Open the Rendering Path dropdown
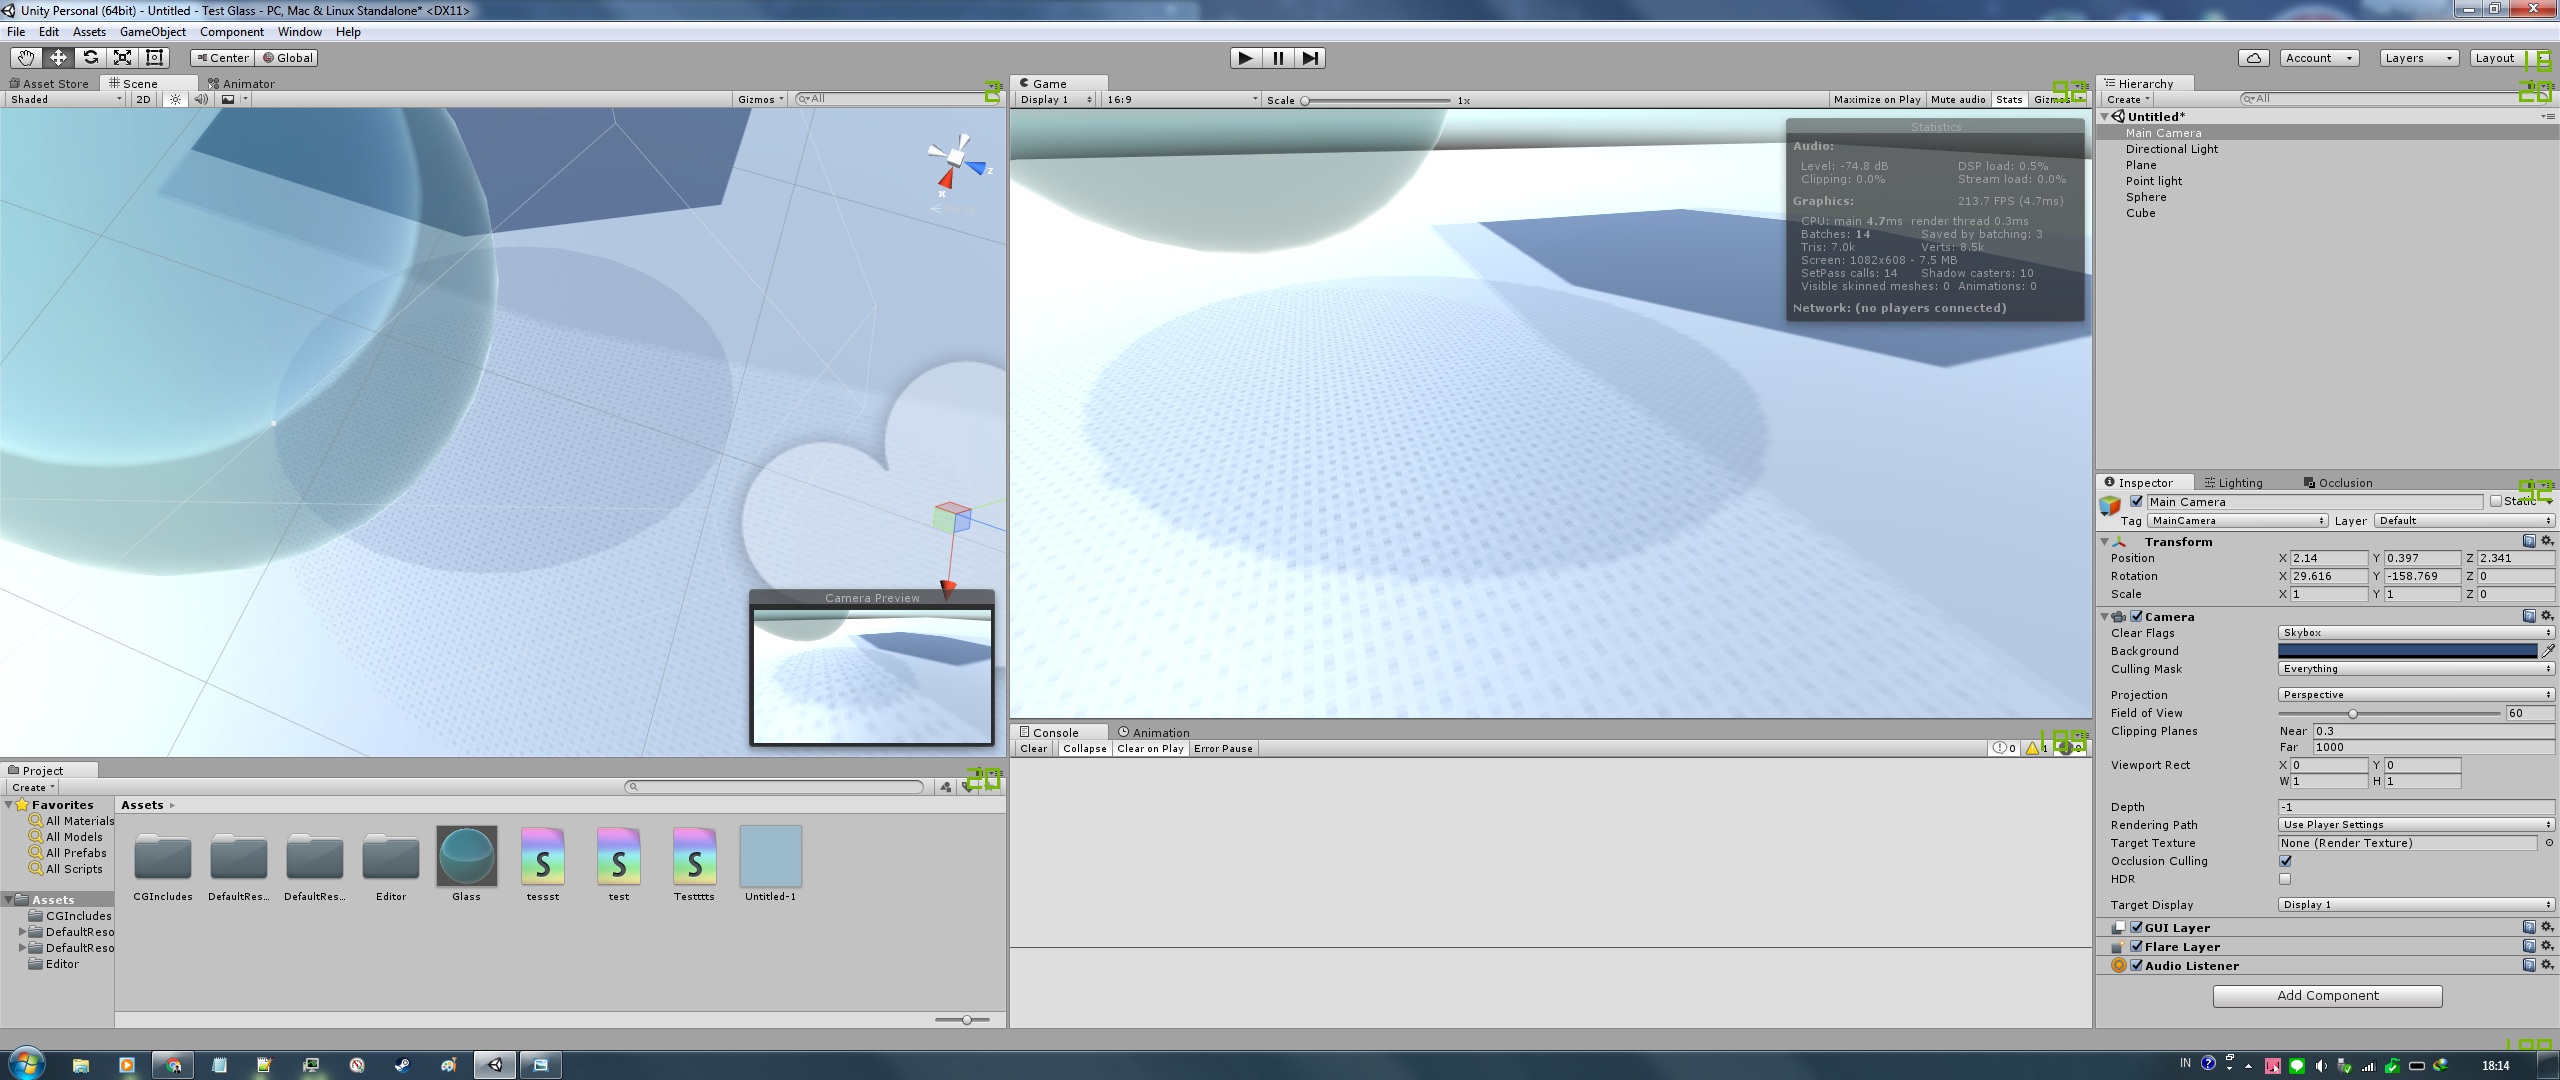 [x=2416, y=825]
